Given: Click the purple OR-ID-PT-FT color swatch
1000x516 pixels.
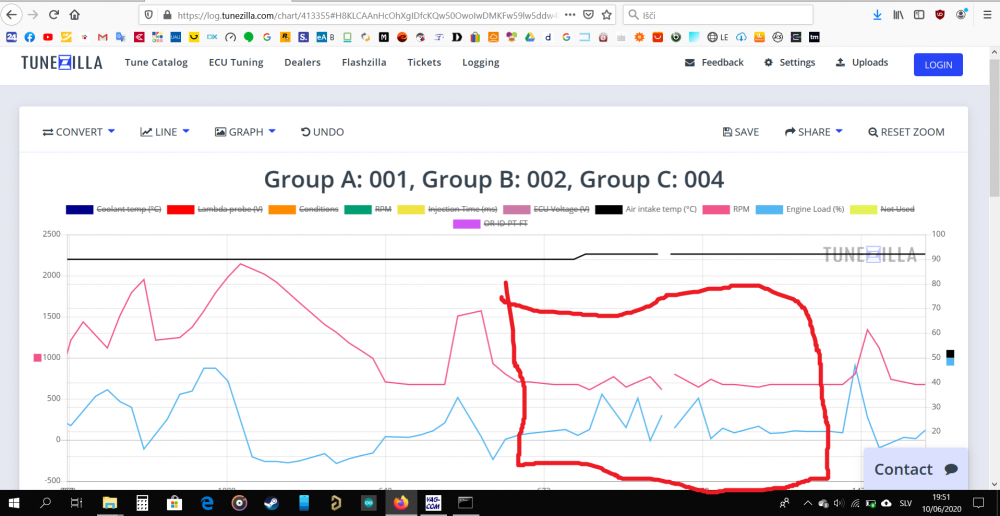Looking at the screenshot, I should tap(466, 224).
